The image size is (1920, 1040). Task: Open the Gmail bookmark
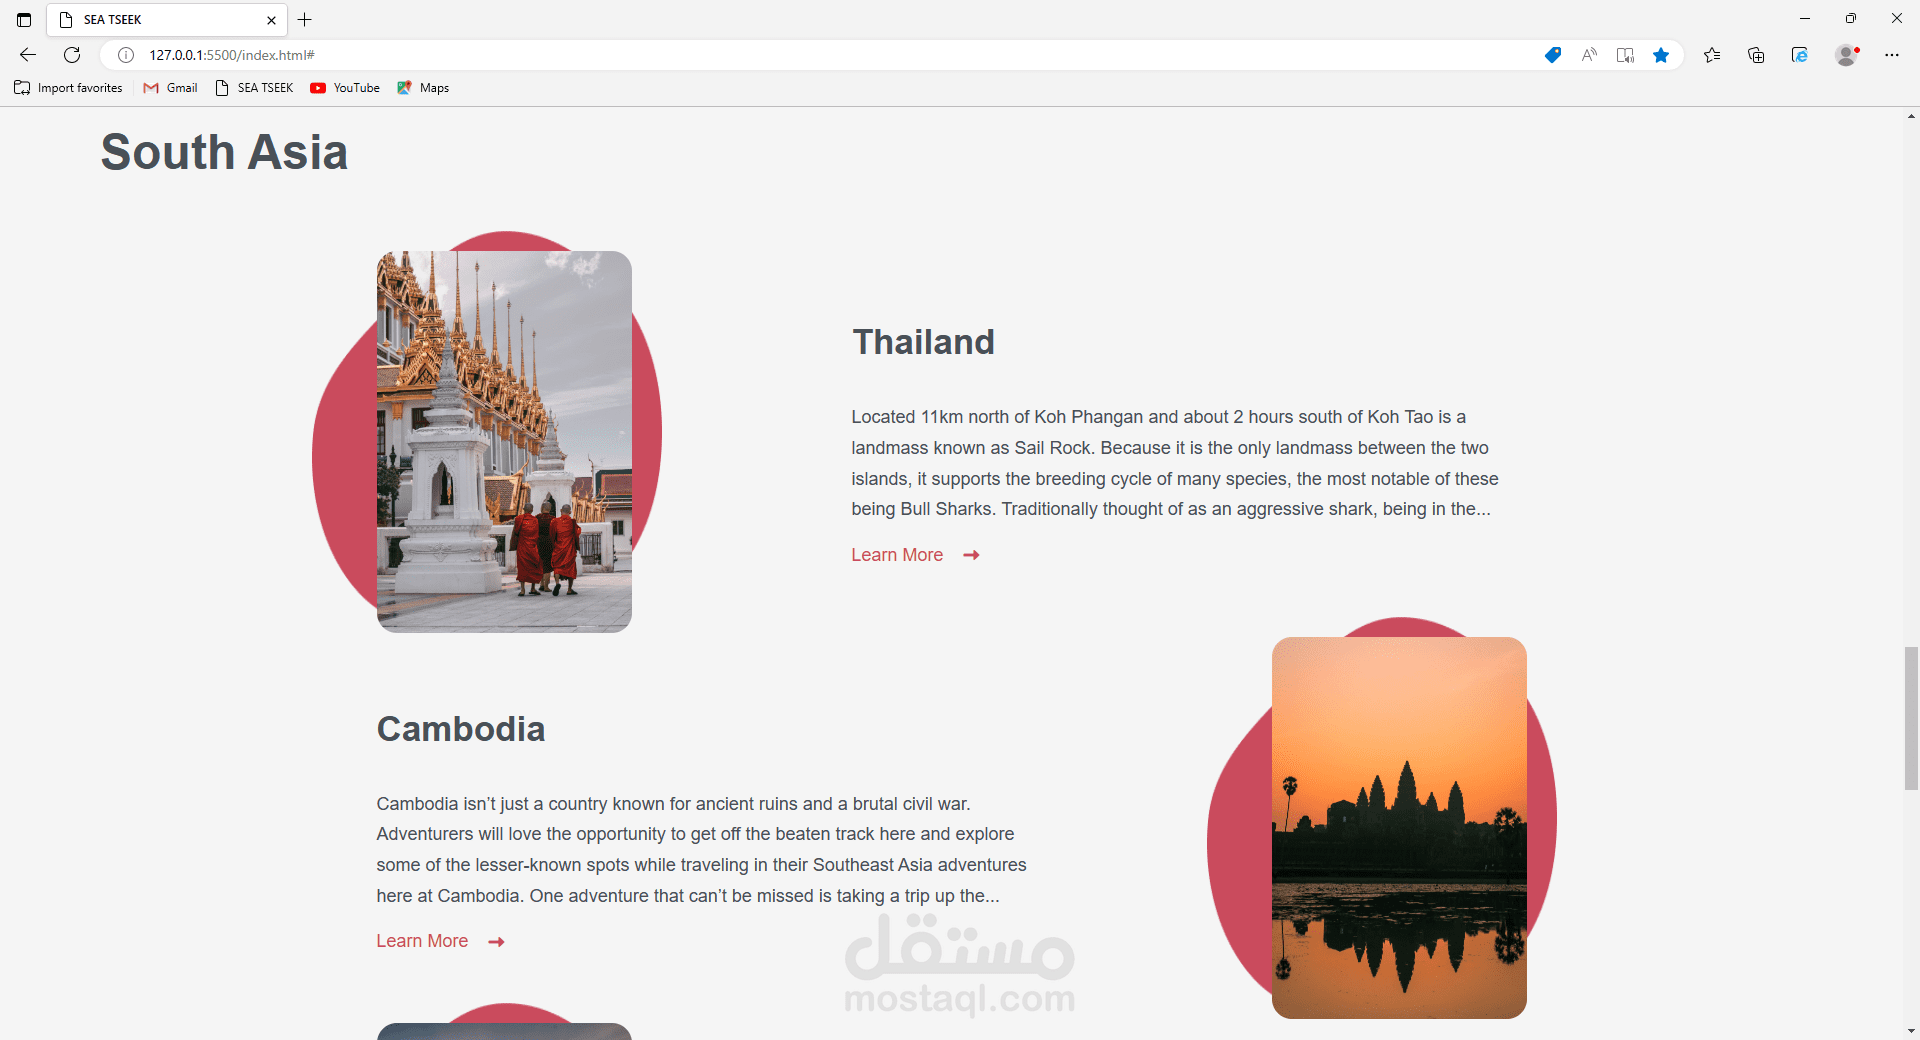click(171, 88)
